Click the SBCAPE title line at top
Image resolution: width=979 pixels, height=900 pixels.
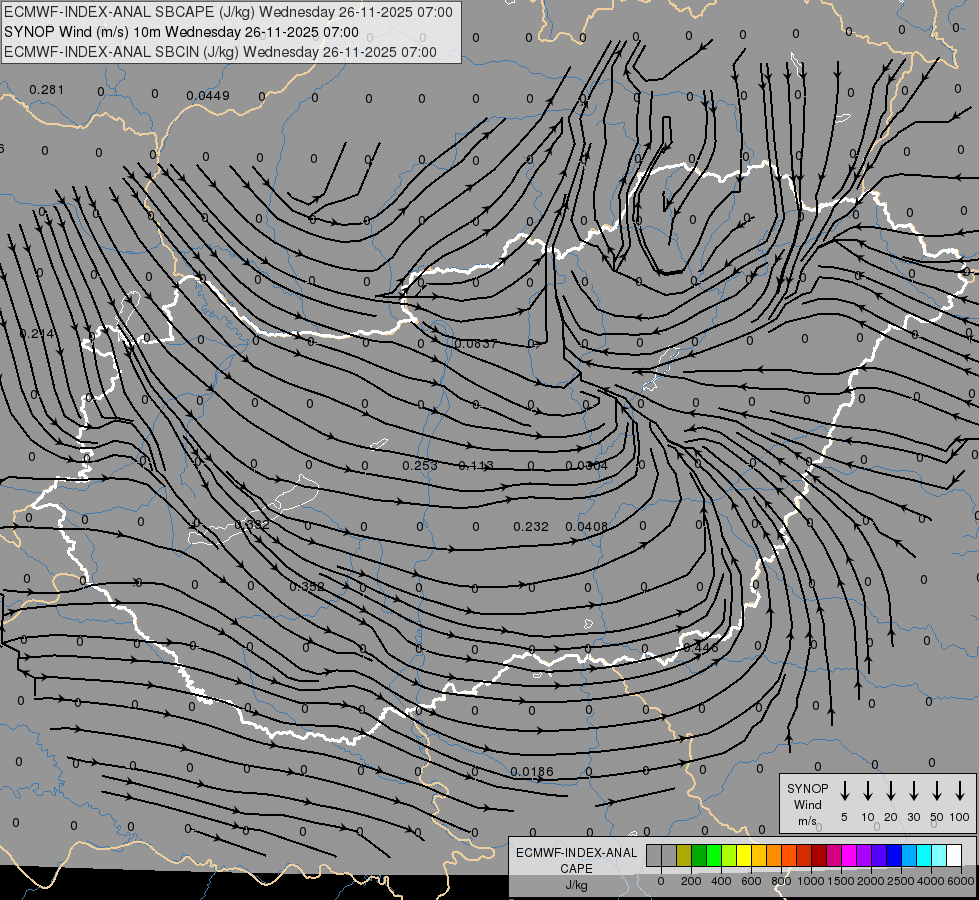228,12
